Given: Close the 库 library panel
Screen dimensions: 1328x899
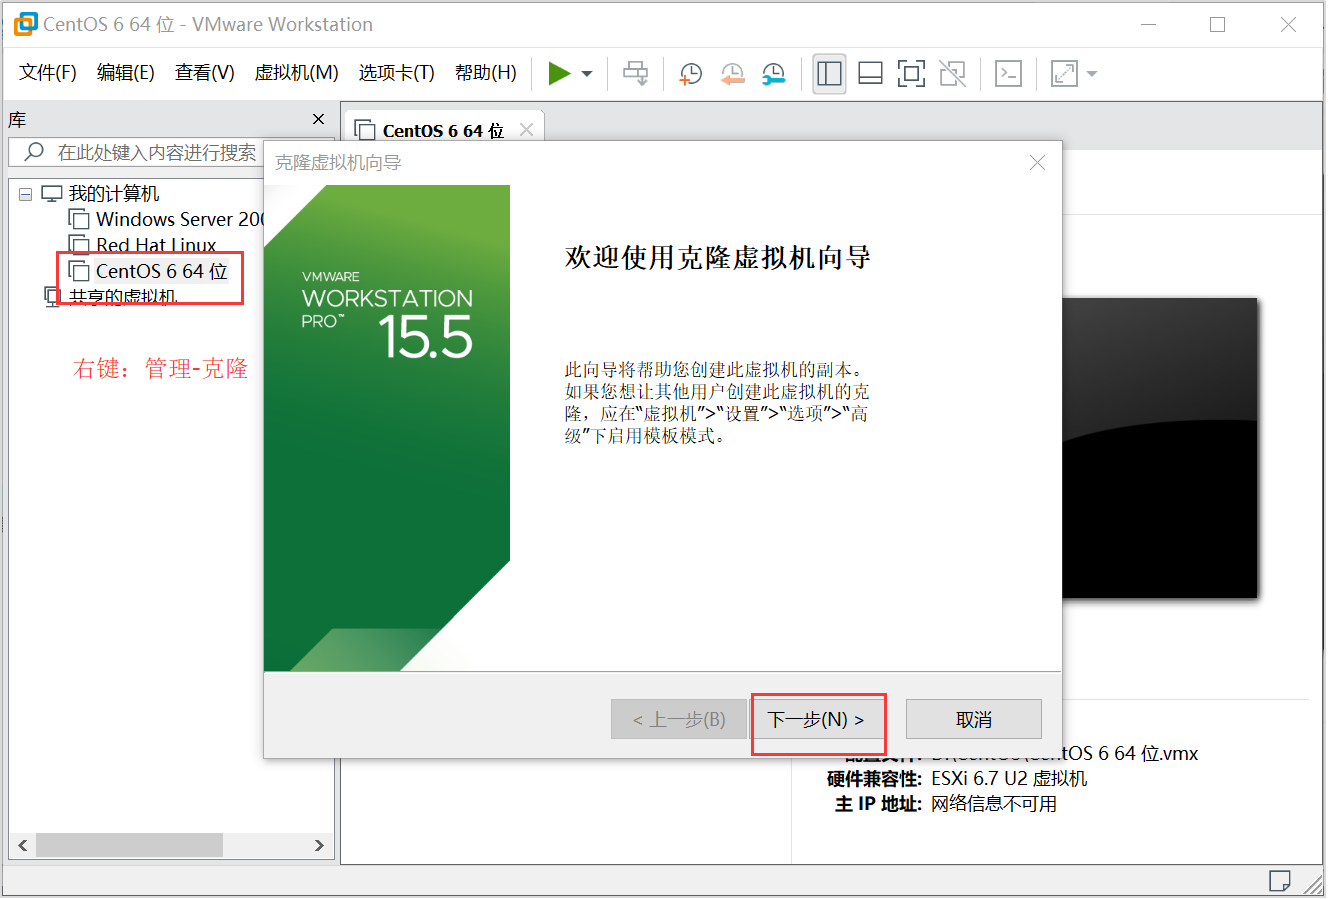Looking at the screenshot, I should click(318, 119).
